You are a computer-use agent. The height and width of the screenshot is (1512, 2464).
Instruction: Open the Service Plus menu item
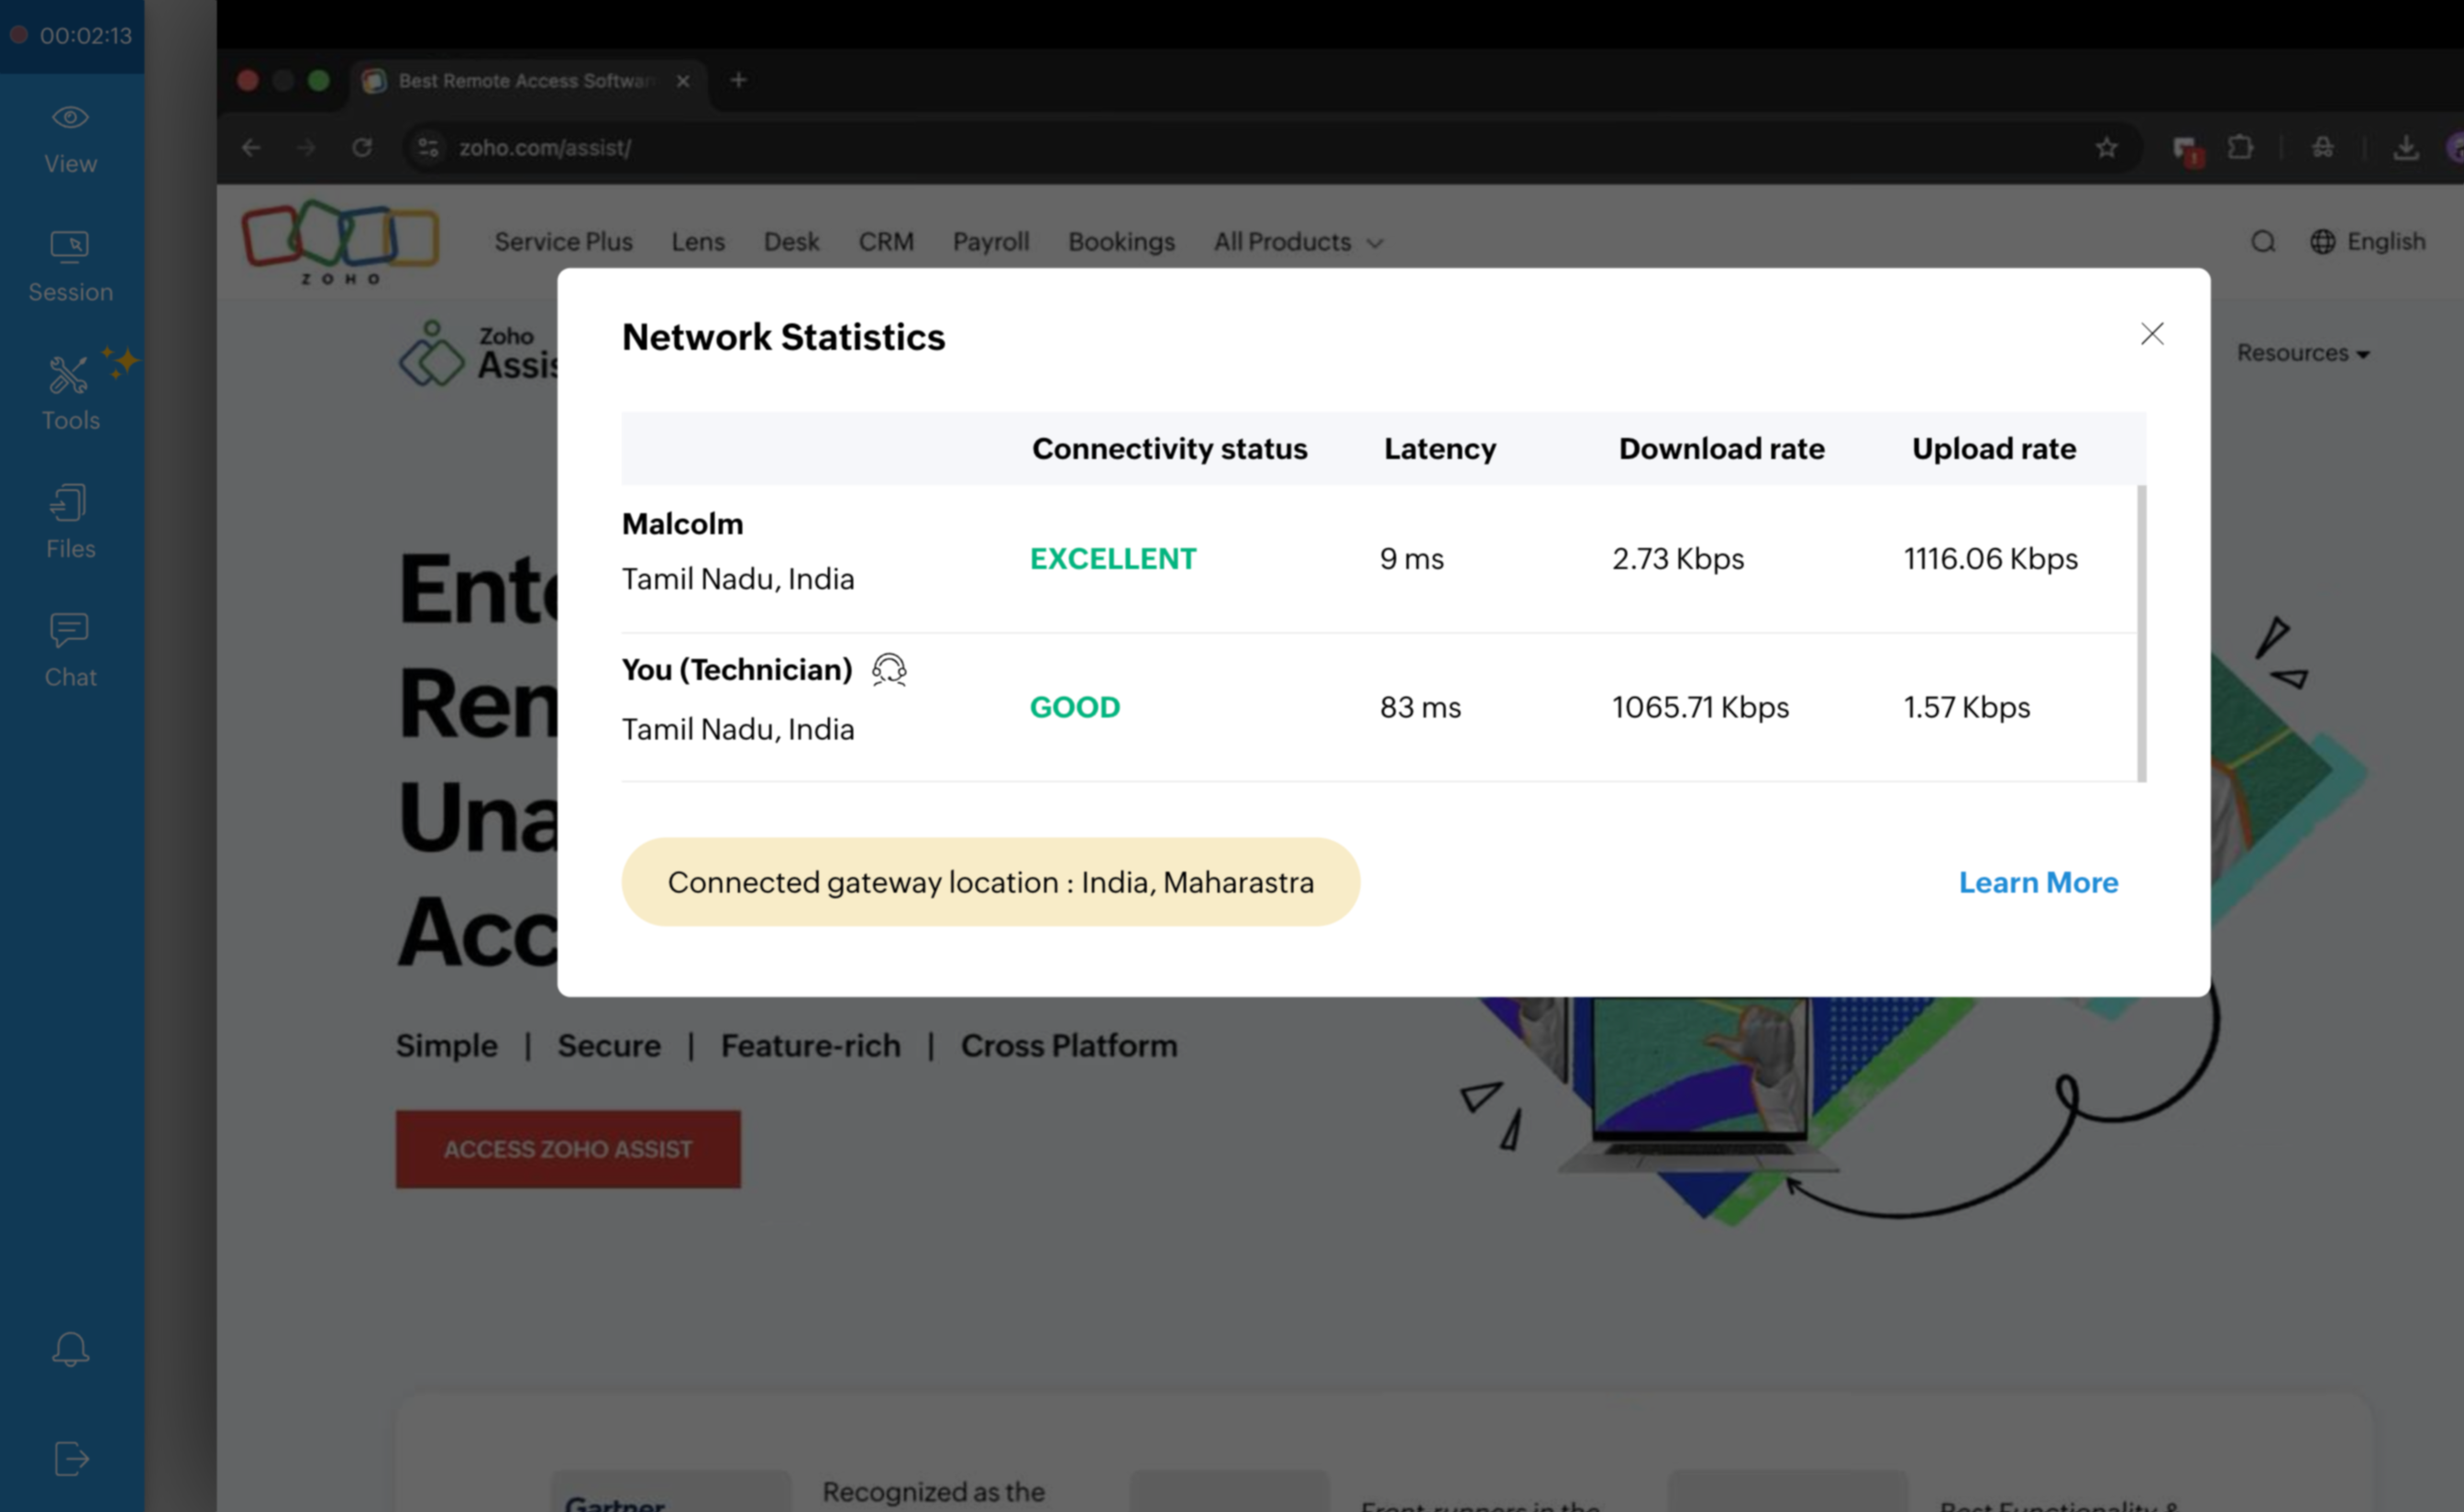click(x=563, y=242)
